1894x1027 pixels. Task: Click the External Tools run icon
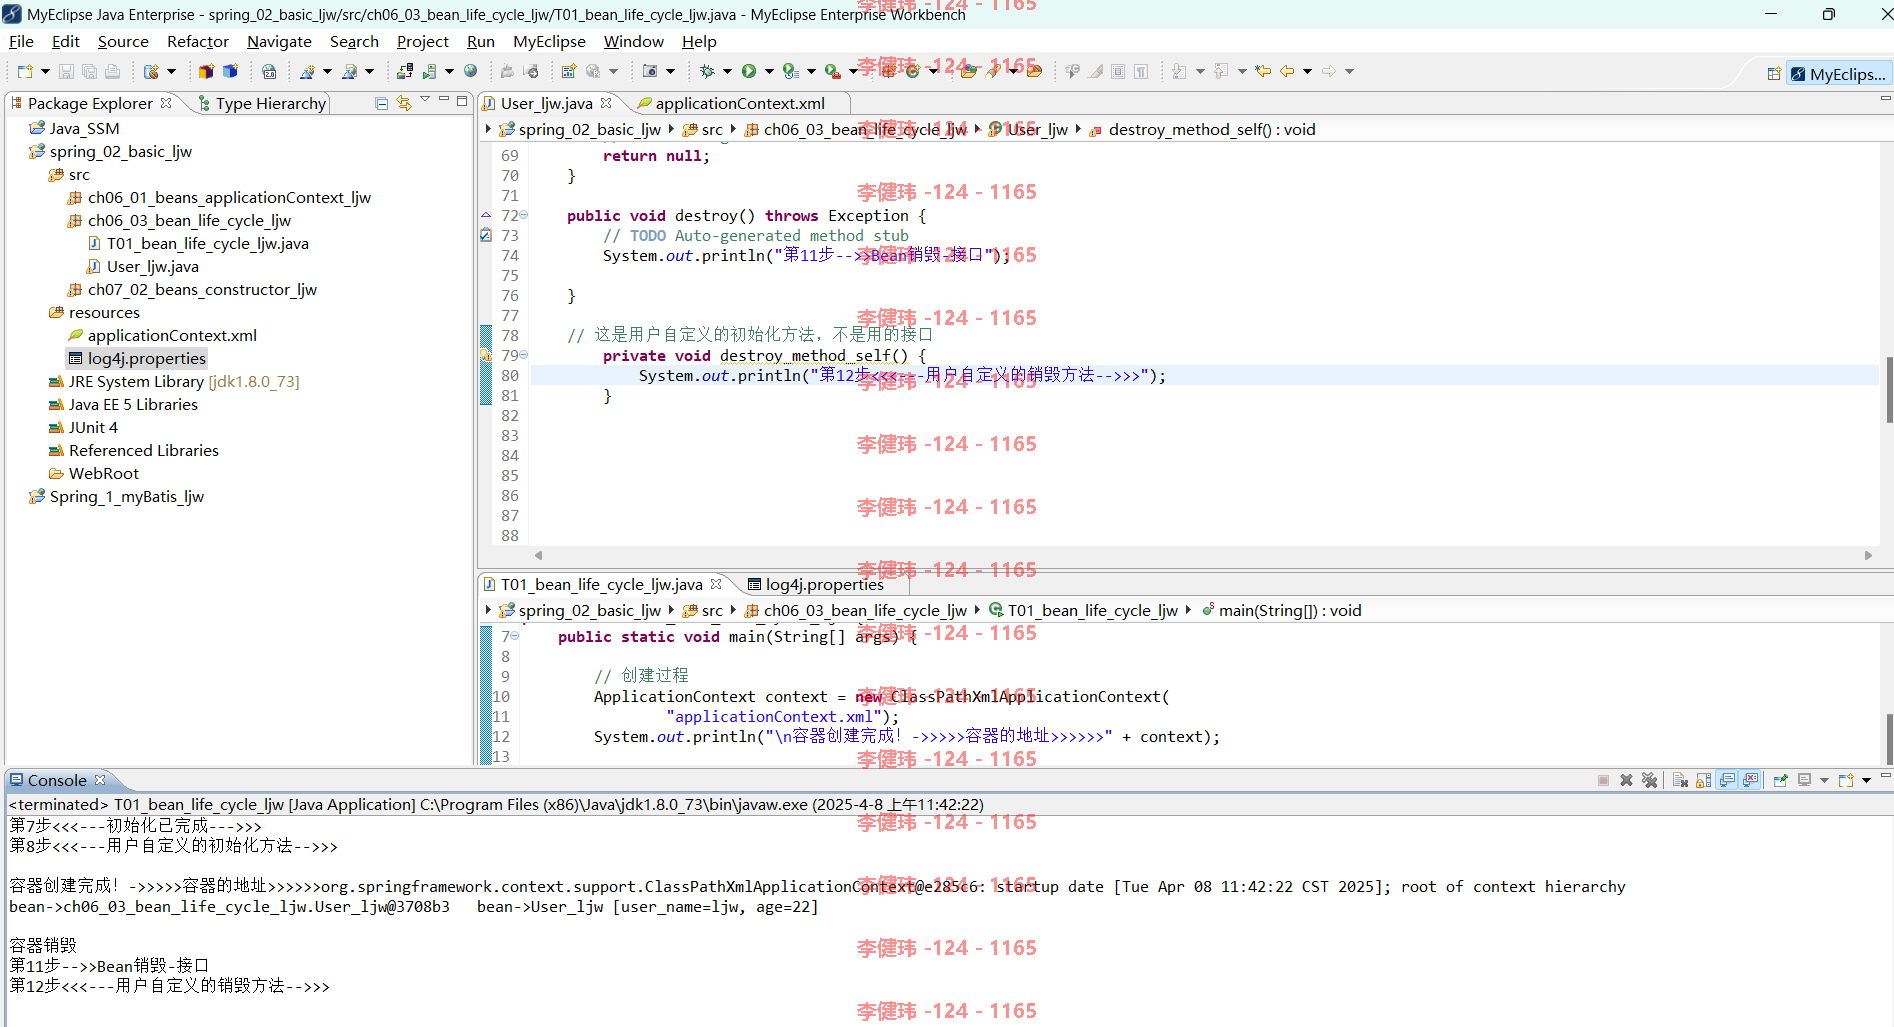point(832,71)
